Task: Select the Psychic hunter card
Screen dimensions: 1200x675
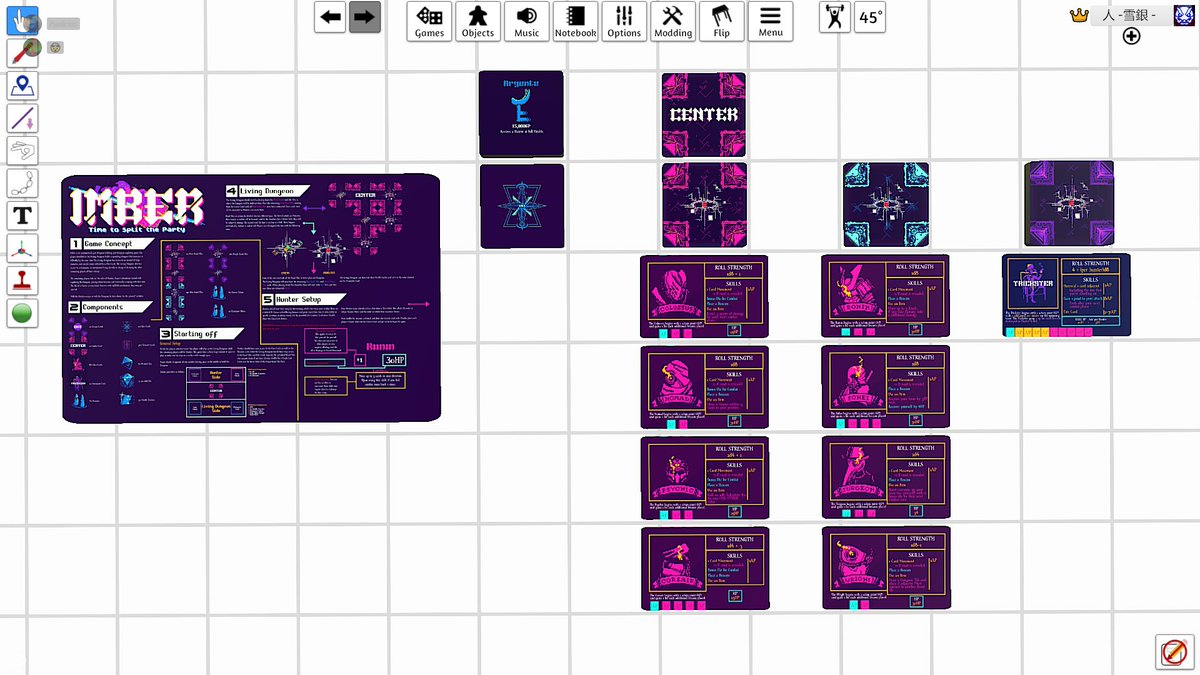Action: [704, 478]
